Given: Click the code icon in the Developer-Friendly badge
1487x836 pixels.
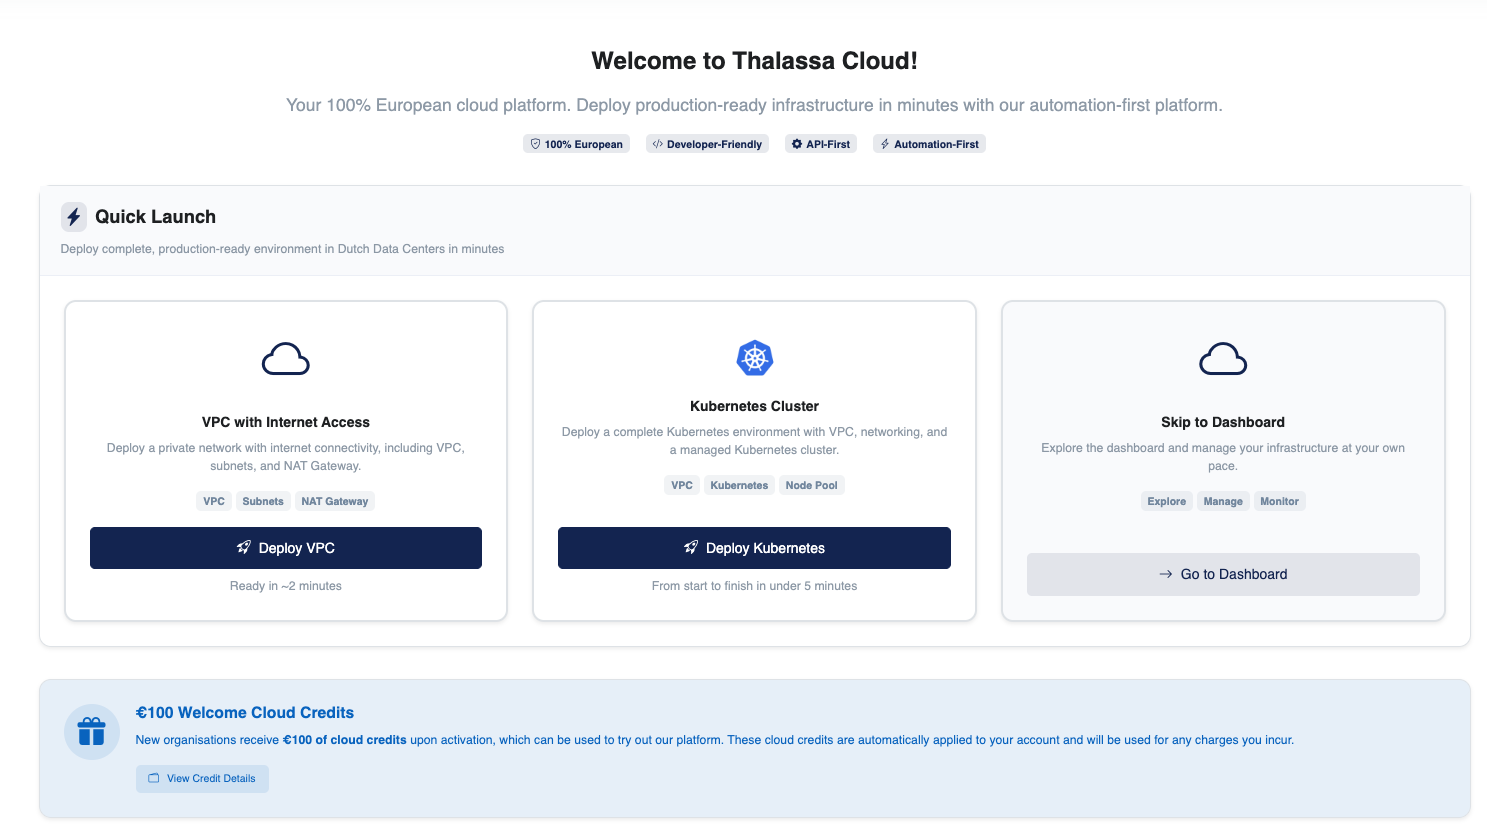Looking at the screenshot, I should 657,143.
